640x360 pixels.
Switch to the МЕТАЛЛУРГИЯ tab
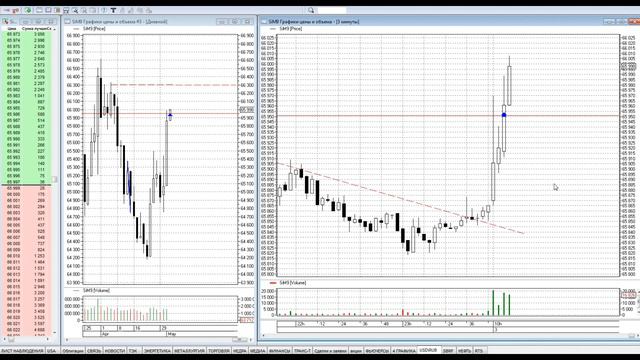189,351
